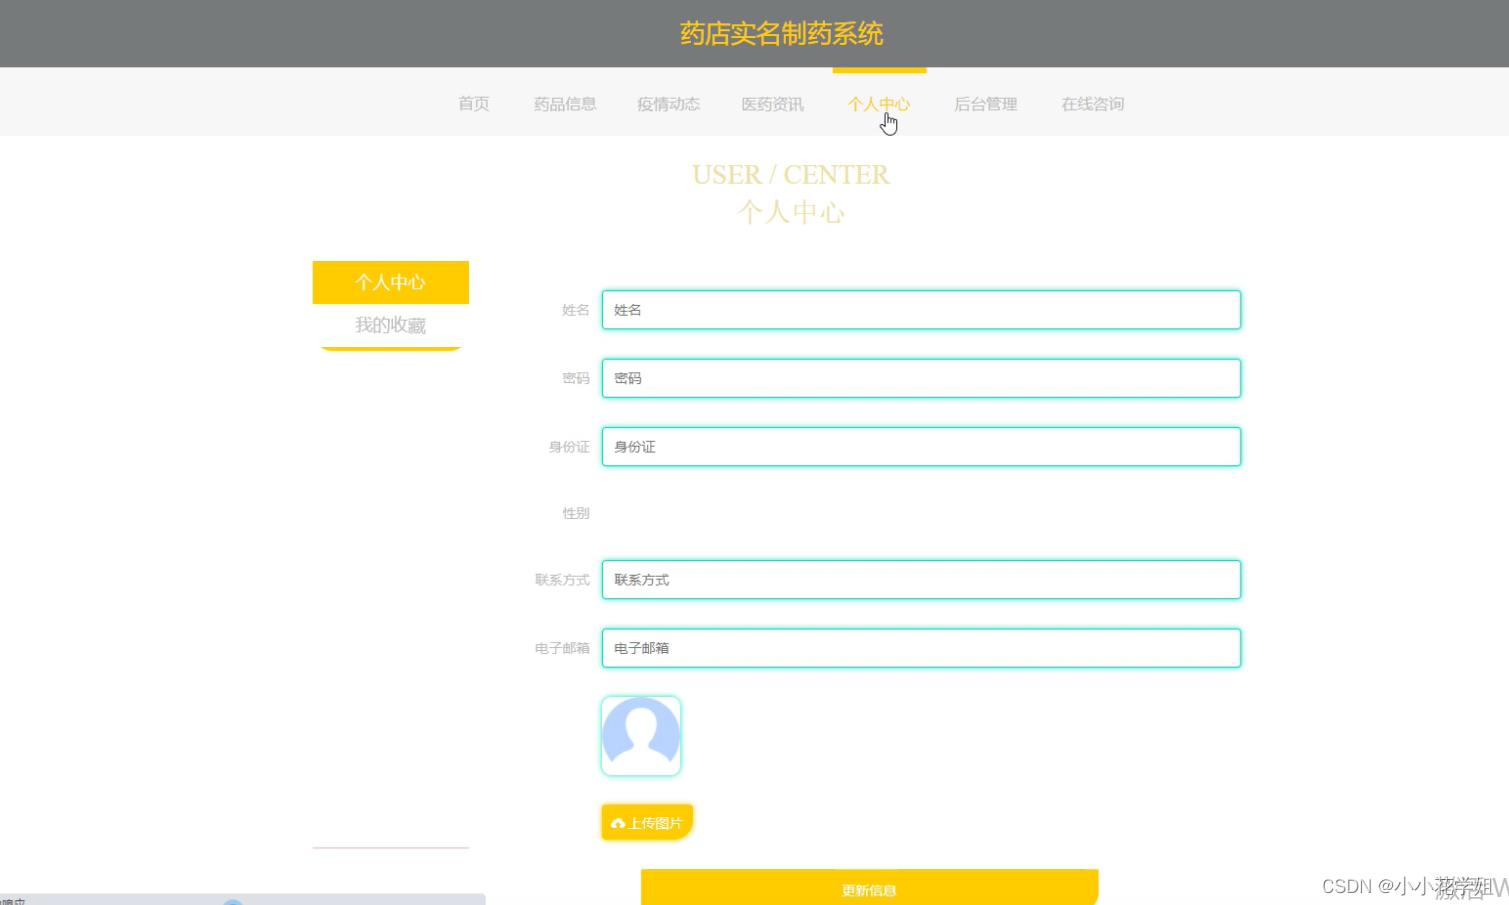Open 医药资讯 from the navigation bar
Screen dimensions: 1509x905
coord(772,104)
